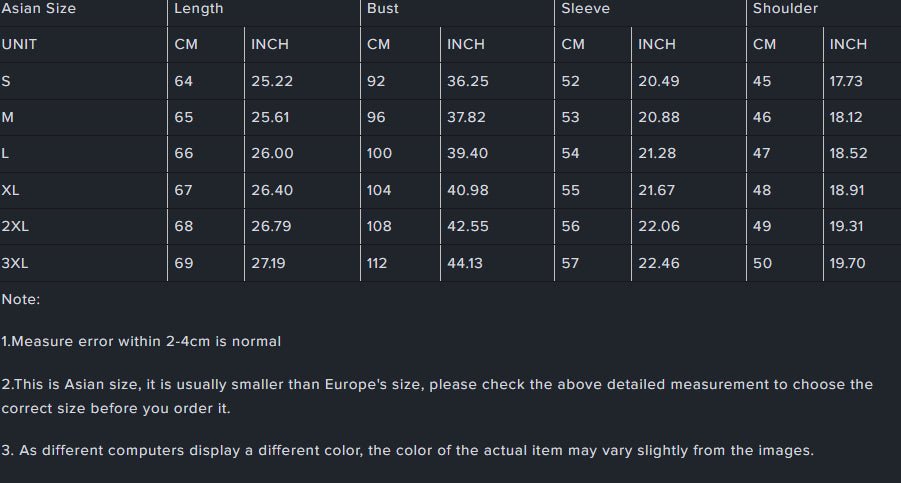Screen dimensions: 901x483
Task: Click the measure error 2-4cm note
Action: point(141,341)
